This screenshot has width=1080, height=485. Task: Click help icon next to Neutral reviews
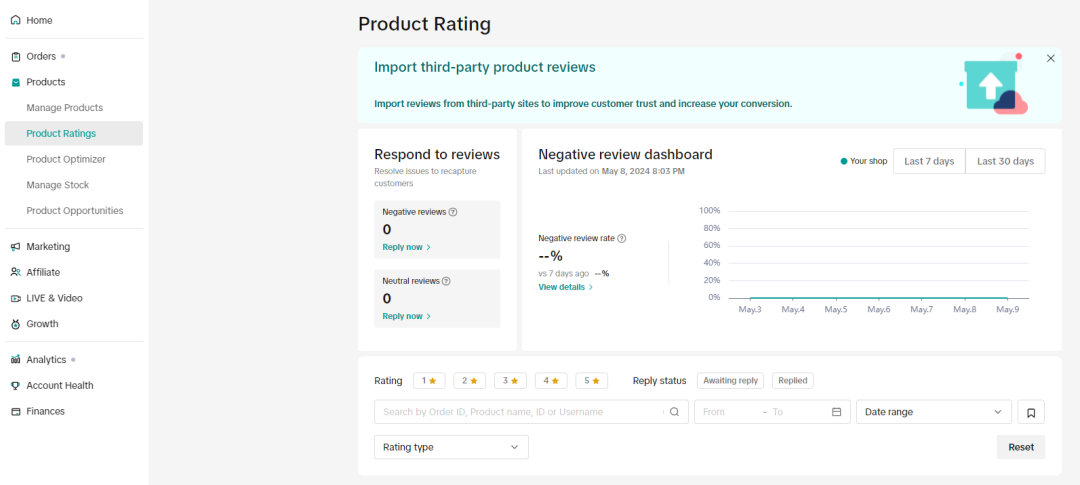446,281
